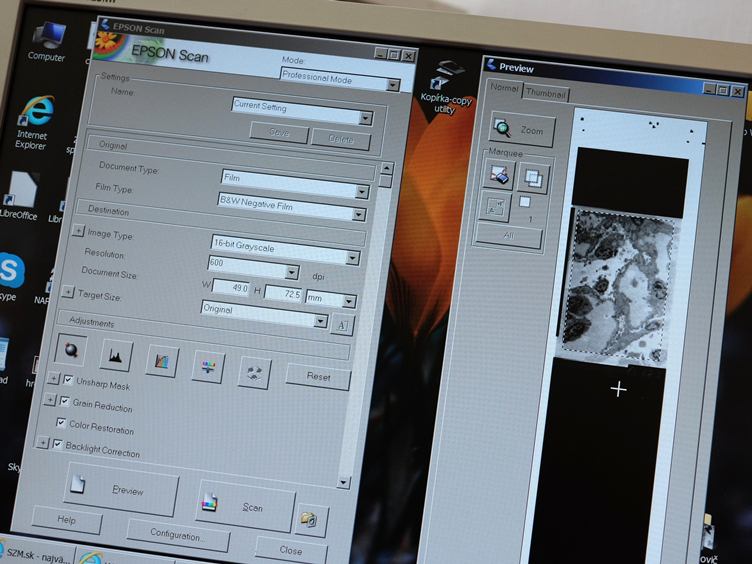Open the Configuration dialog
Viewport: 752px width, 564px height.
pyautogui.click(x=178, y=534)
